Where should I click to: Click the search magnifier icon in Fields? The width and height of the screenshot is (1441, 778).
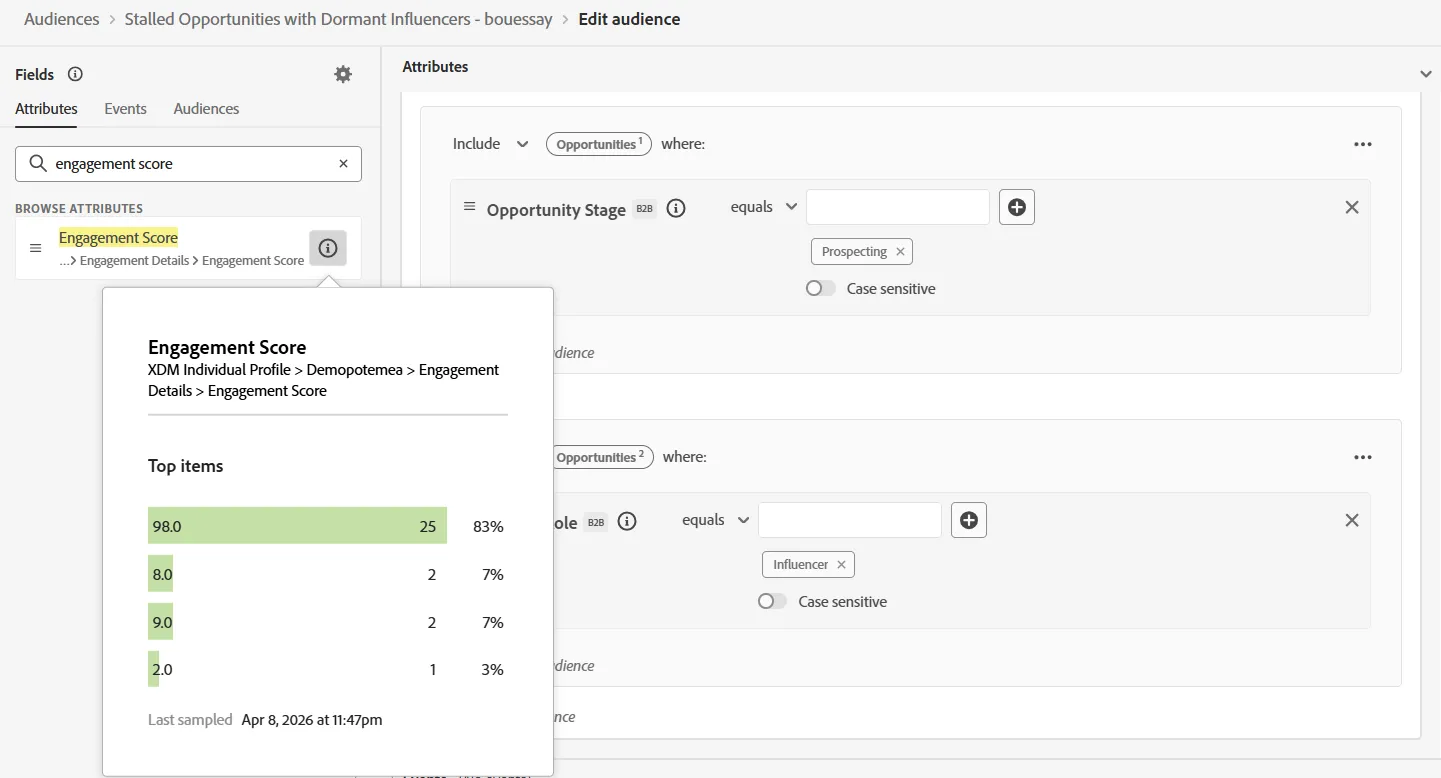(x=38, y=163)
